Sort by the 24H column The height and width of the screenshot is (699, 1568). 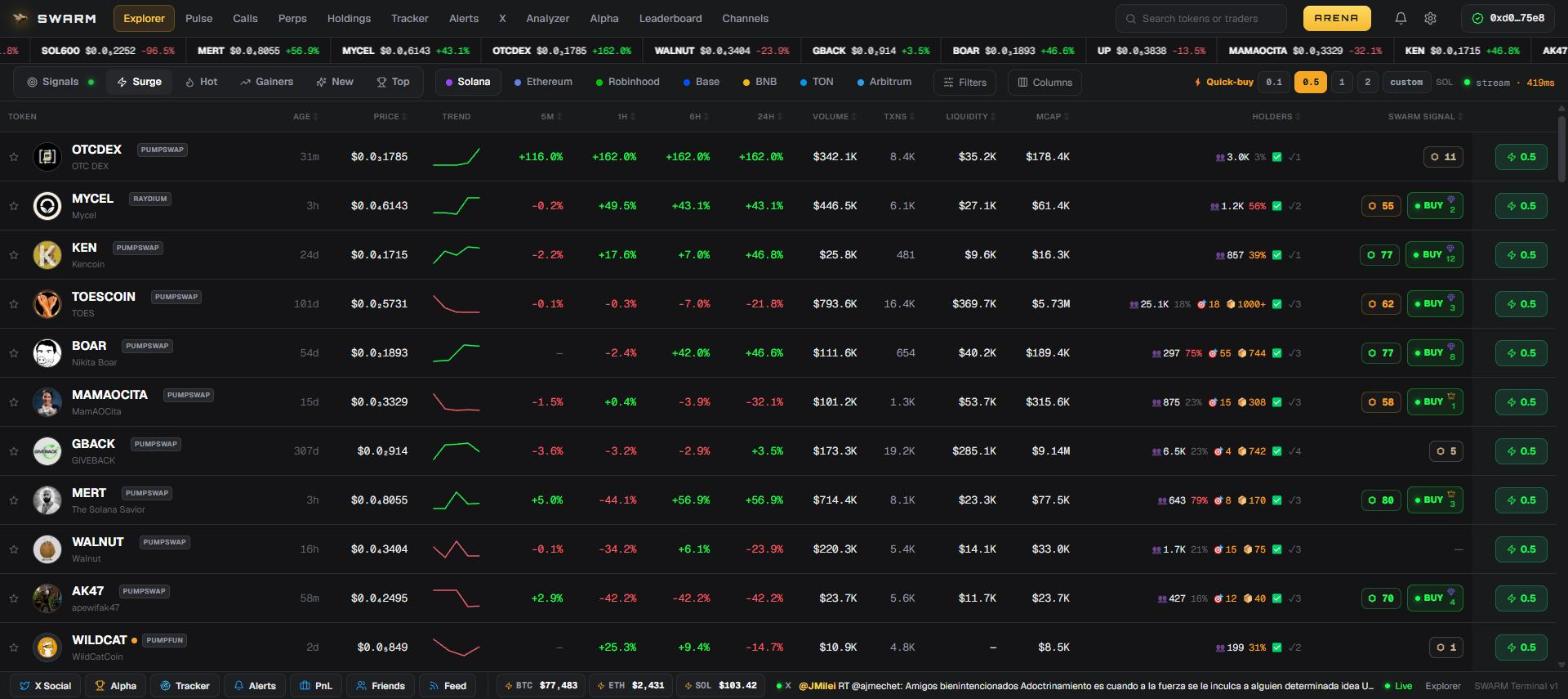[x=769, y=117]
